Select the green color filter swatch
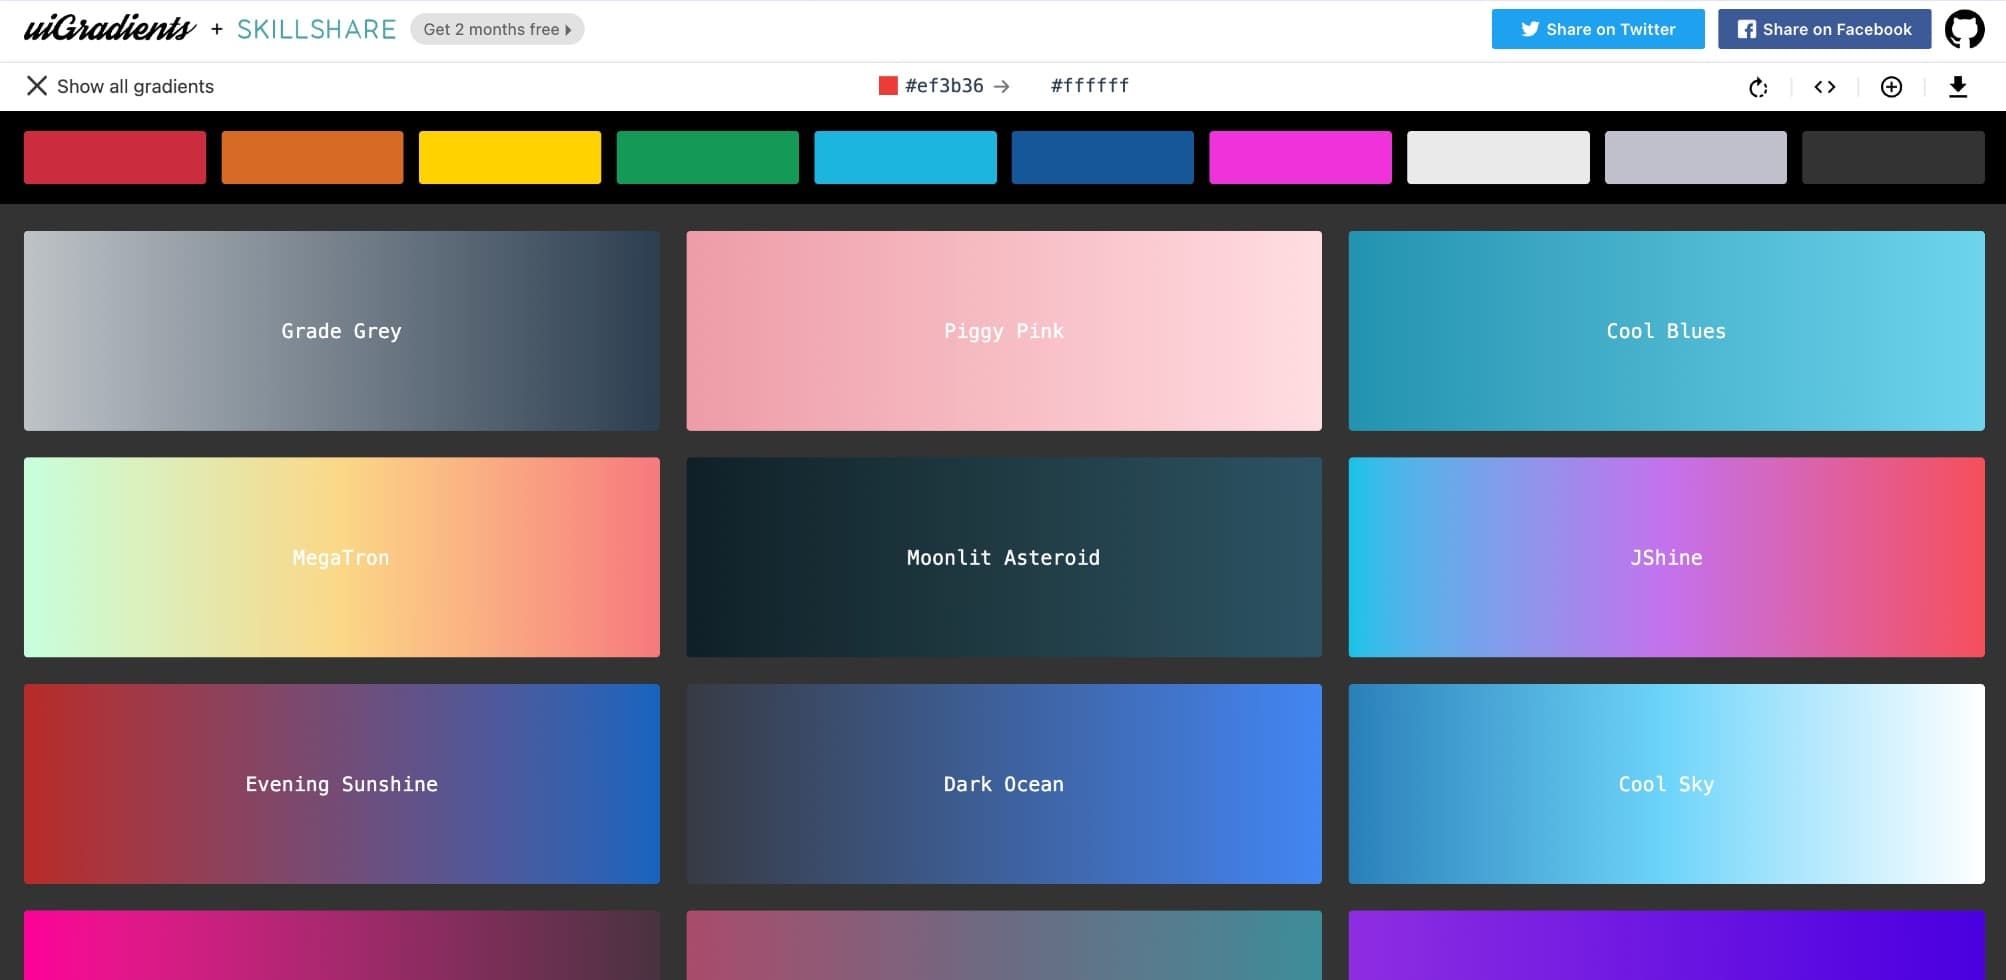The image size is (2006, 980). click(708, 157)
